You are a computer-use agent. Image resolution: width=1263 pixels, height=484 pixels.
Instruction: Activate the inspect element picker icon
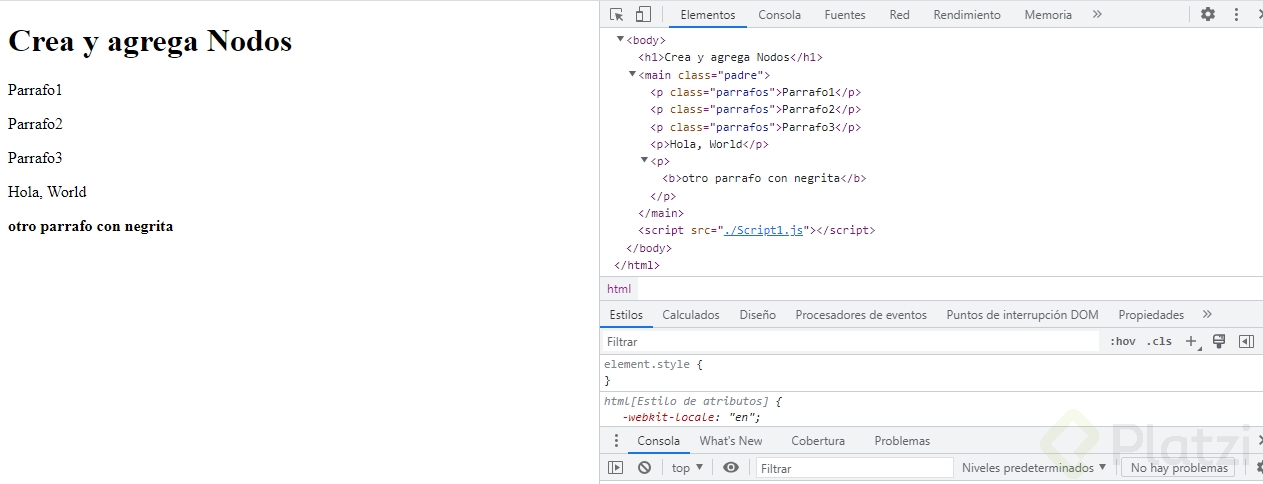617,14
